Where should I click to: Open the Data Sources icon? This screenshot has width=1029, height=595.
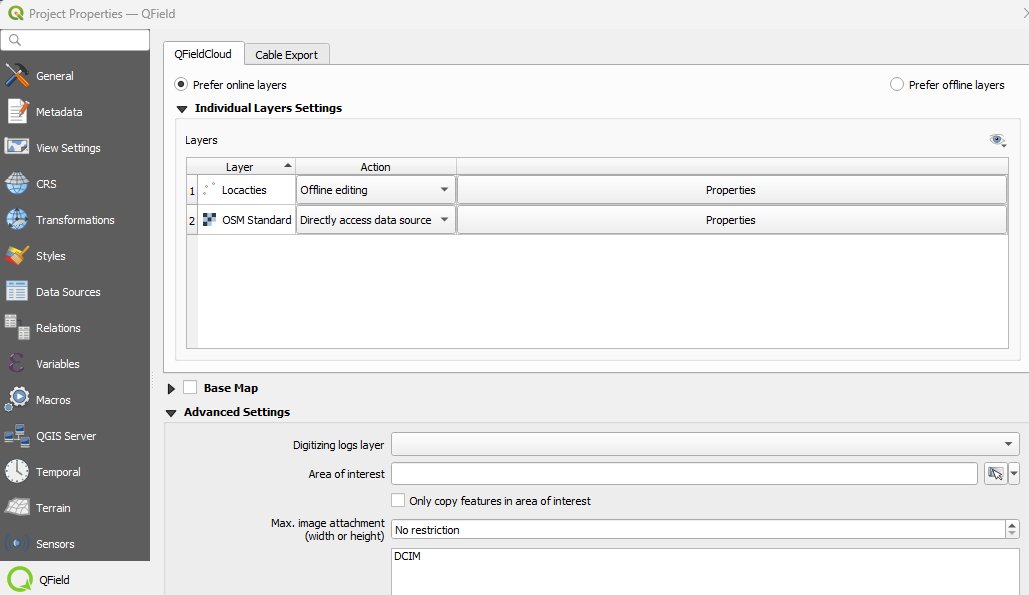pos(17,292)
